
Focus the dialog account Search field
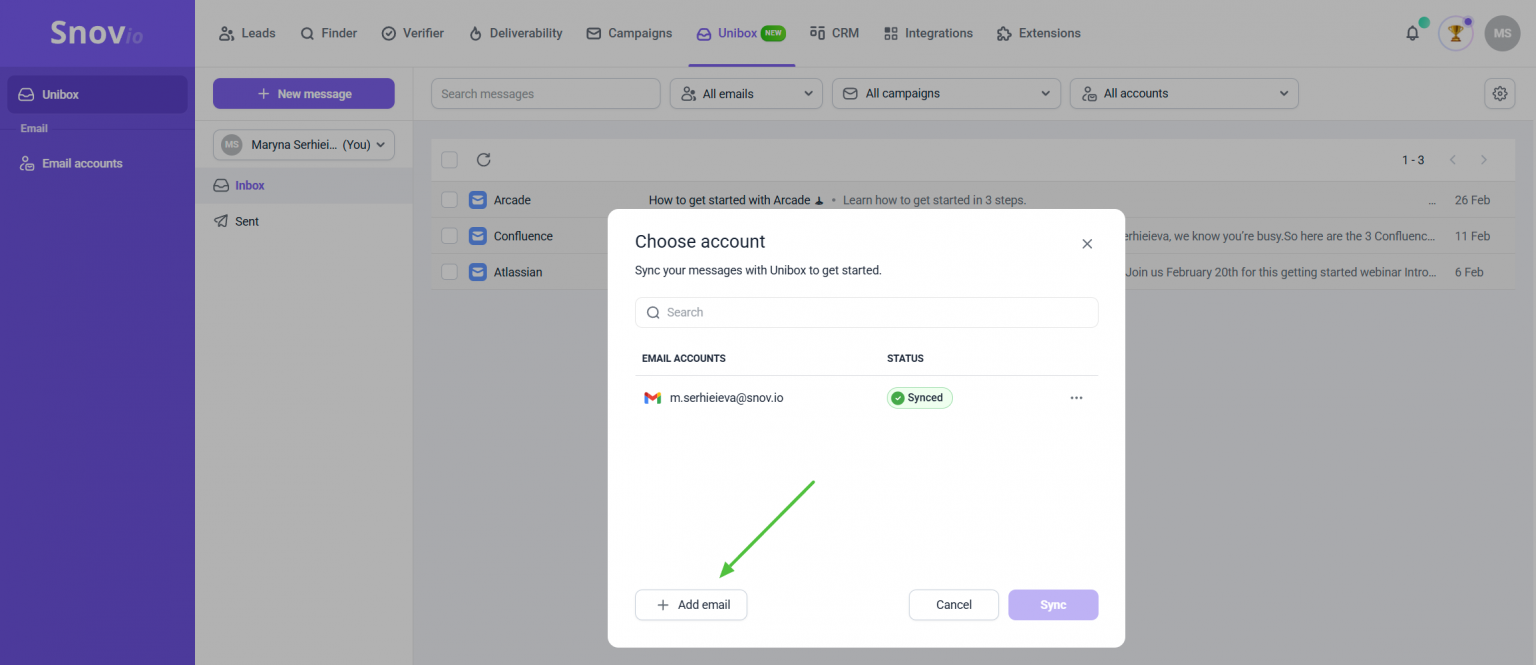[867, 312]
